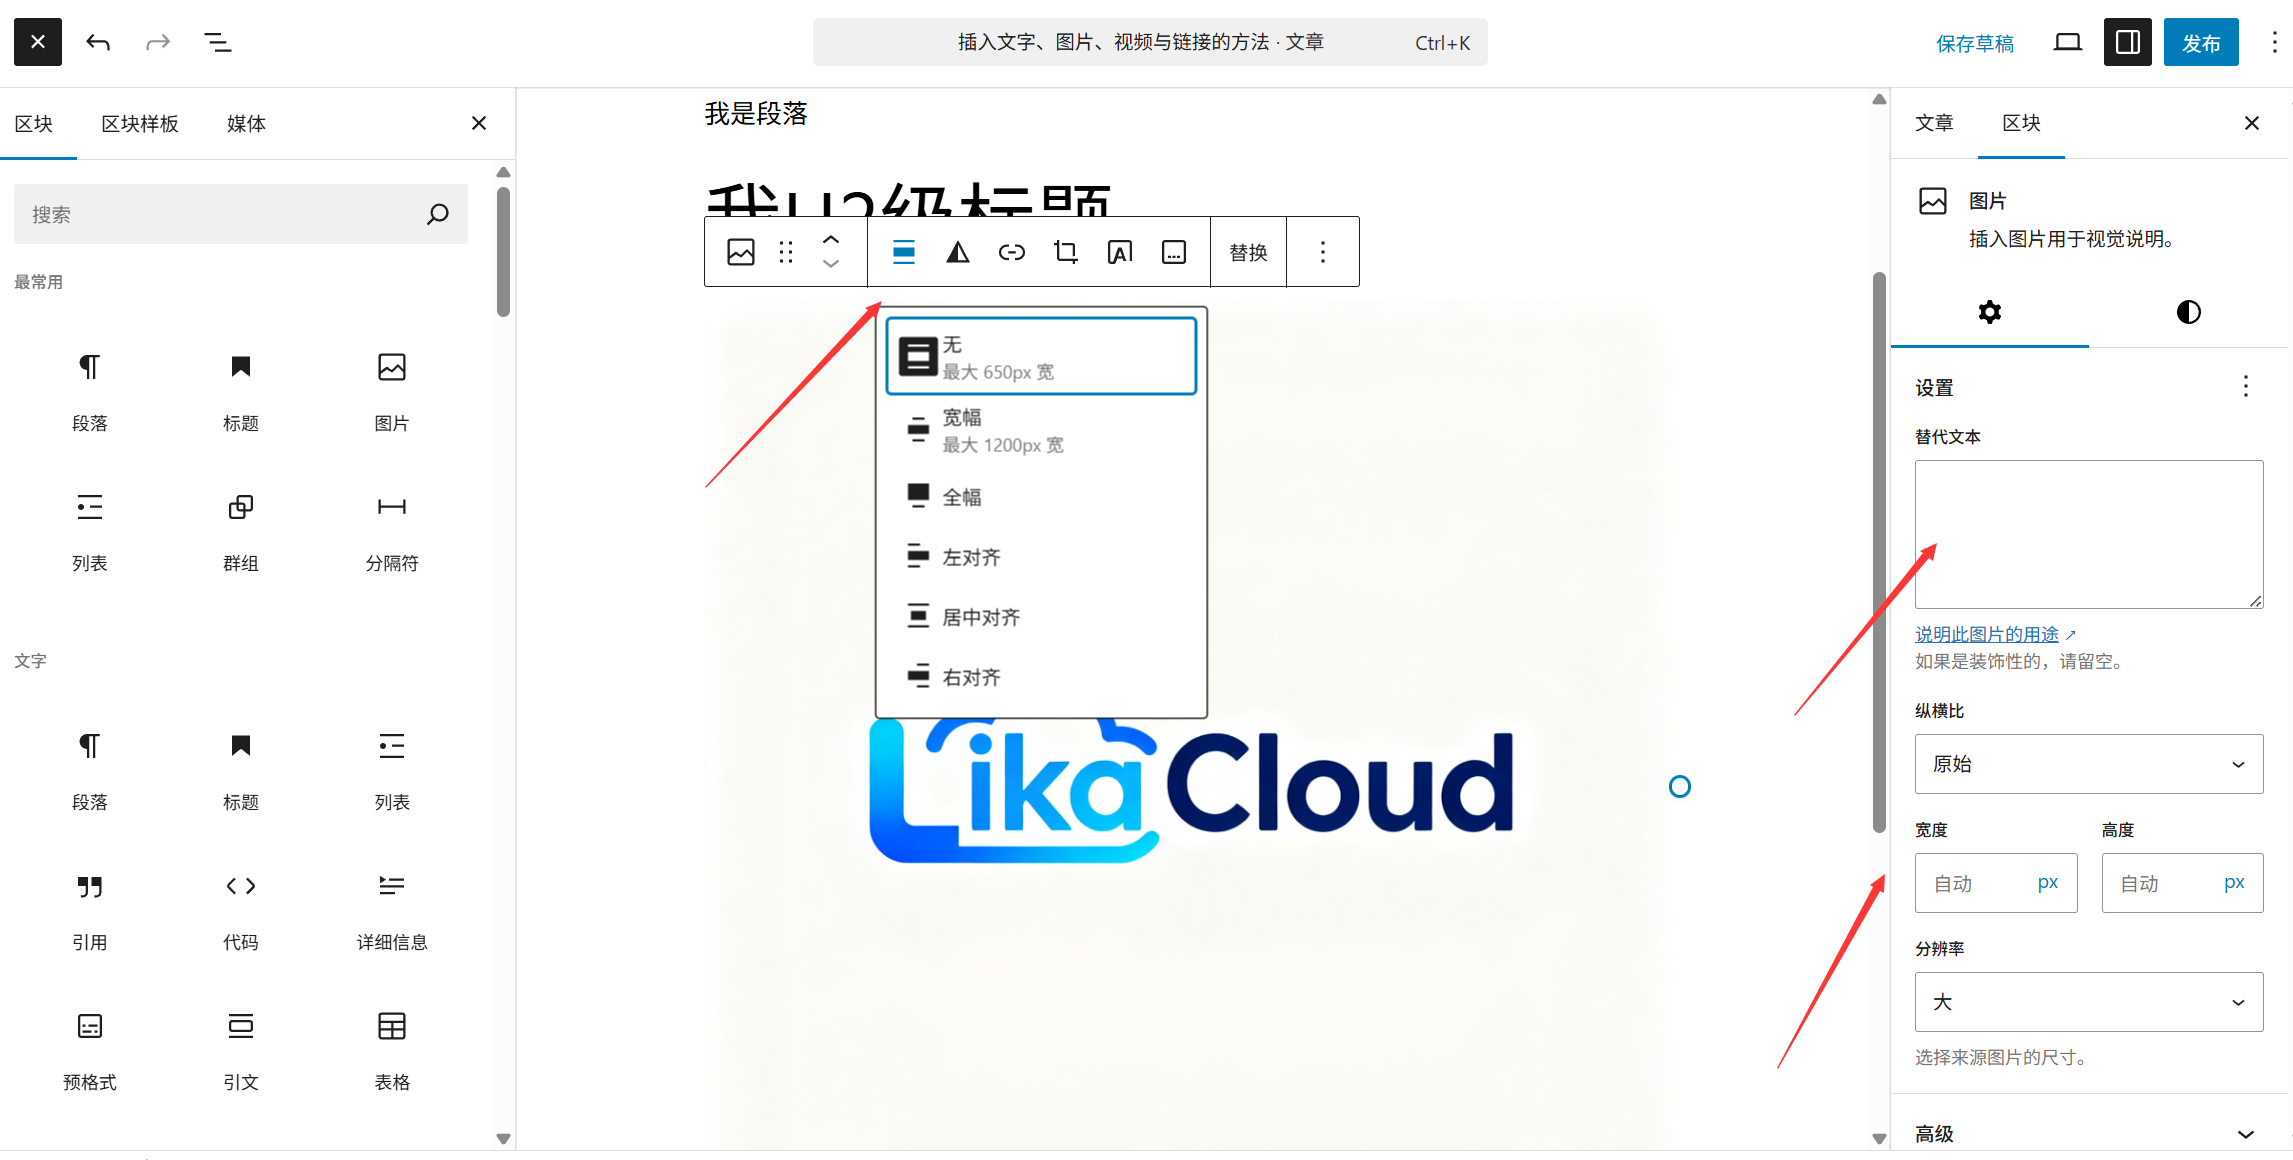Insert 预格式 preformatted block
Viewport: 2293px width, 1160px height.
click(x=90, y=1051)
